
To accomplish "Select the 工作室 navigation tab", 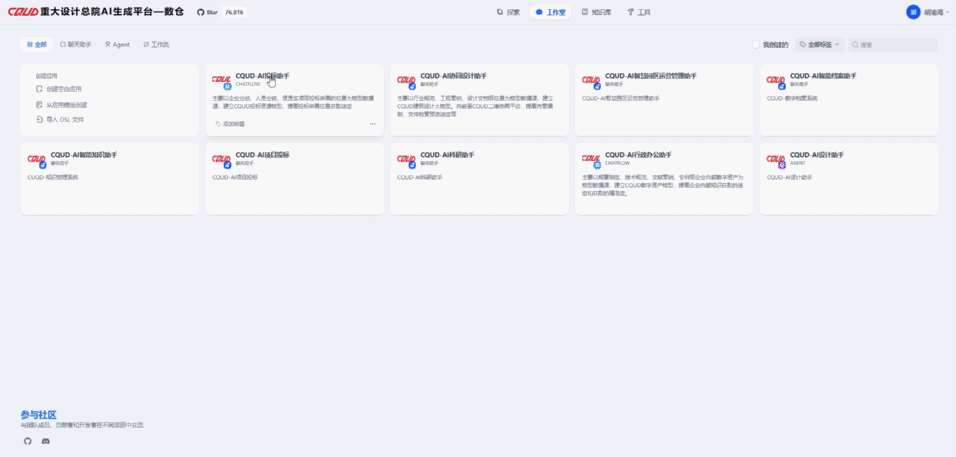I will click(550, 12).
